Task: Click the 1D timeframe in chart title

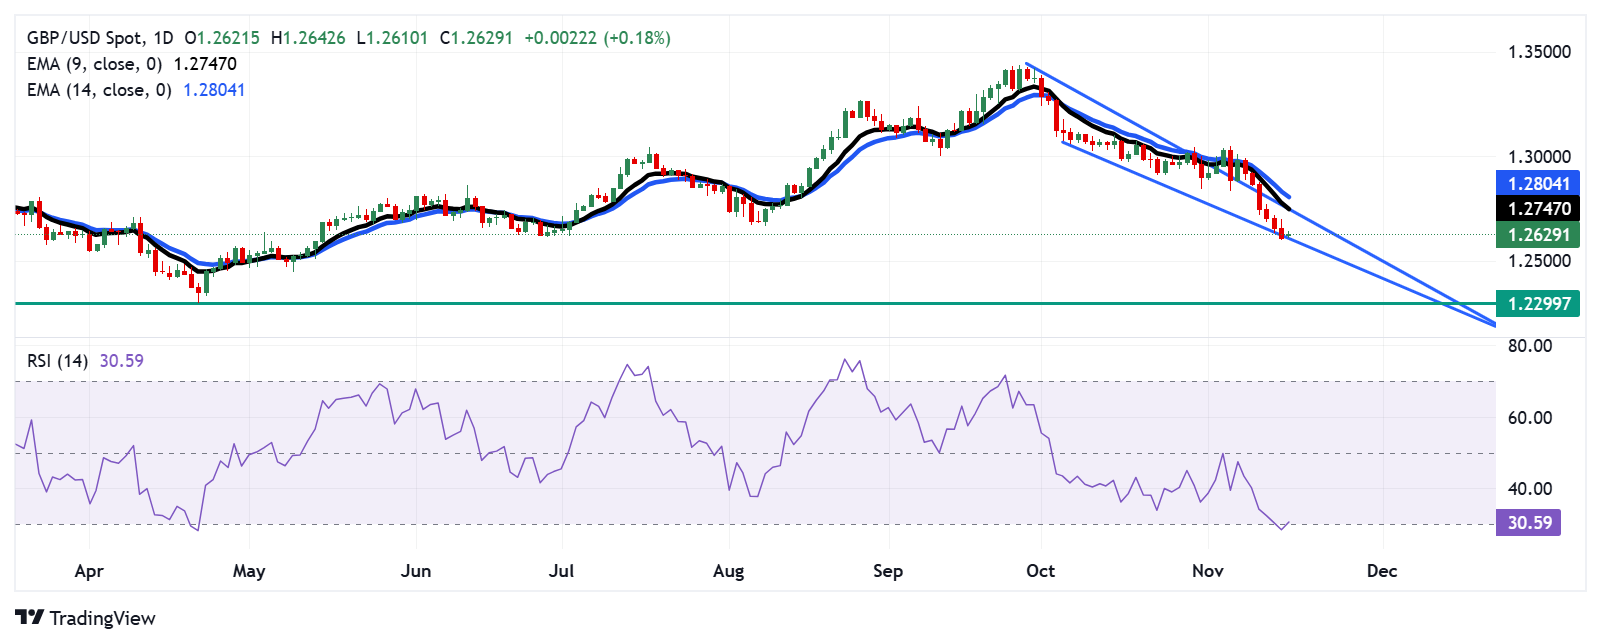Action: 163,38
